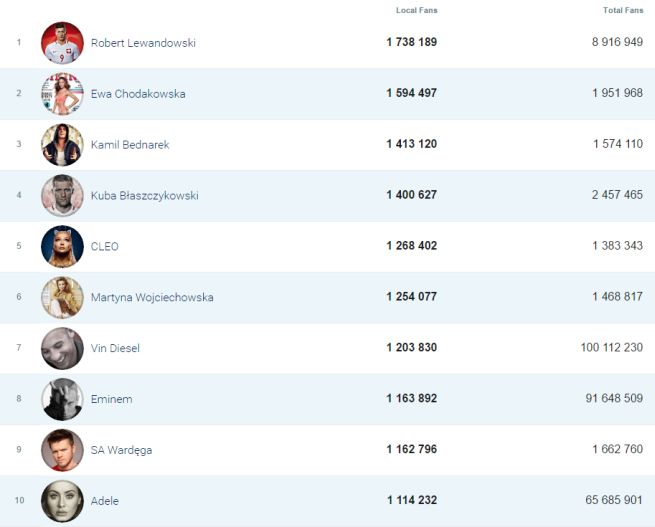Open Adele's avatar image

click(62, 501)
